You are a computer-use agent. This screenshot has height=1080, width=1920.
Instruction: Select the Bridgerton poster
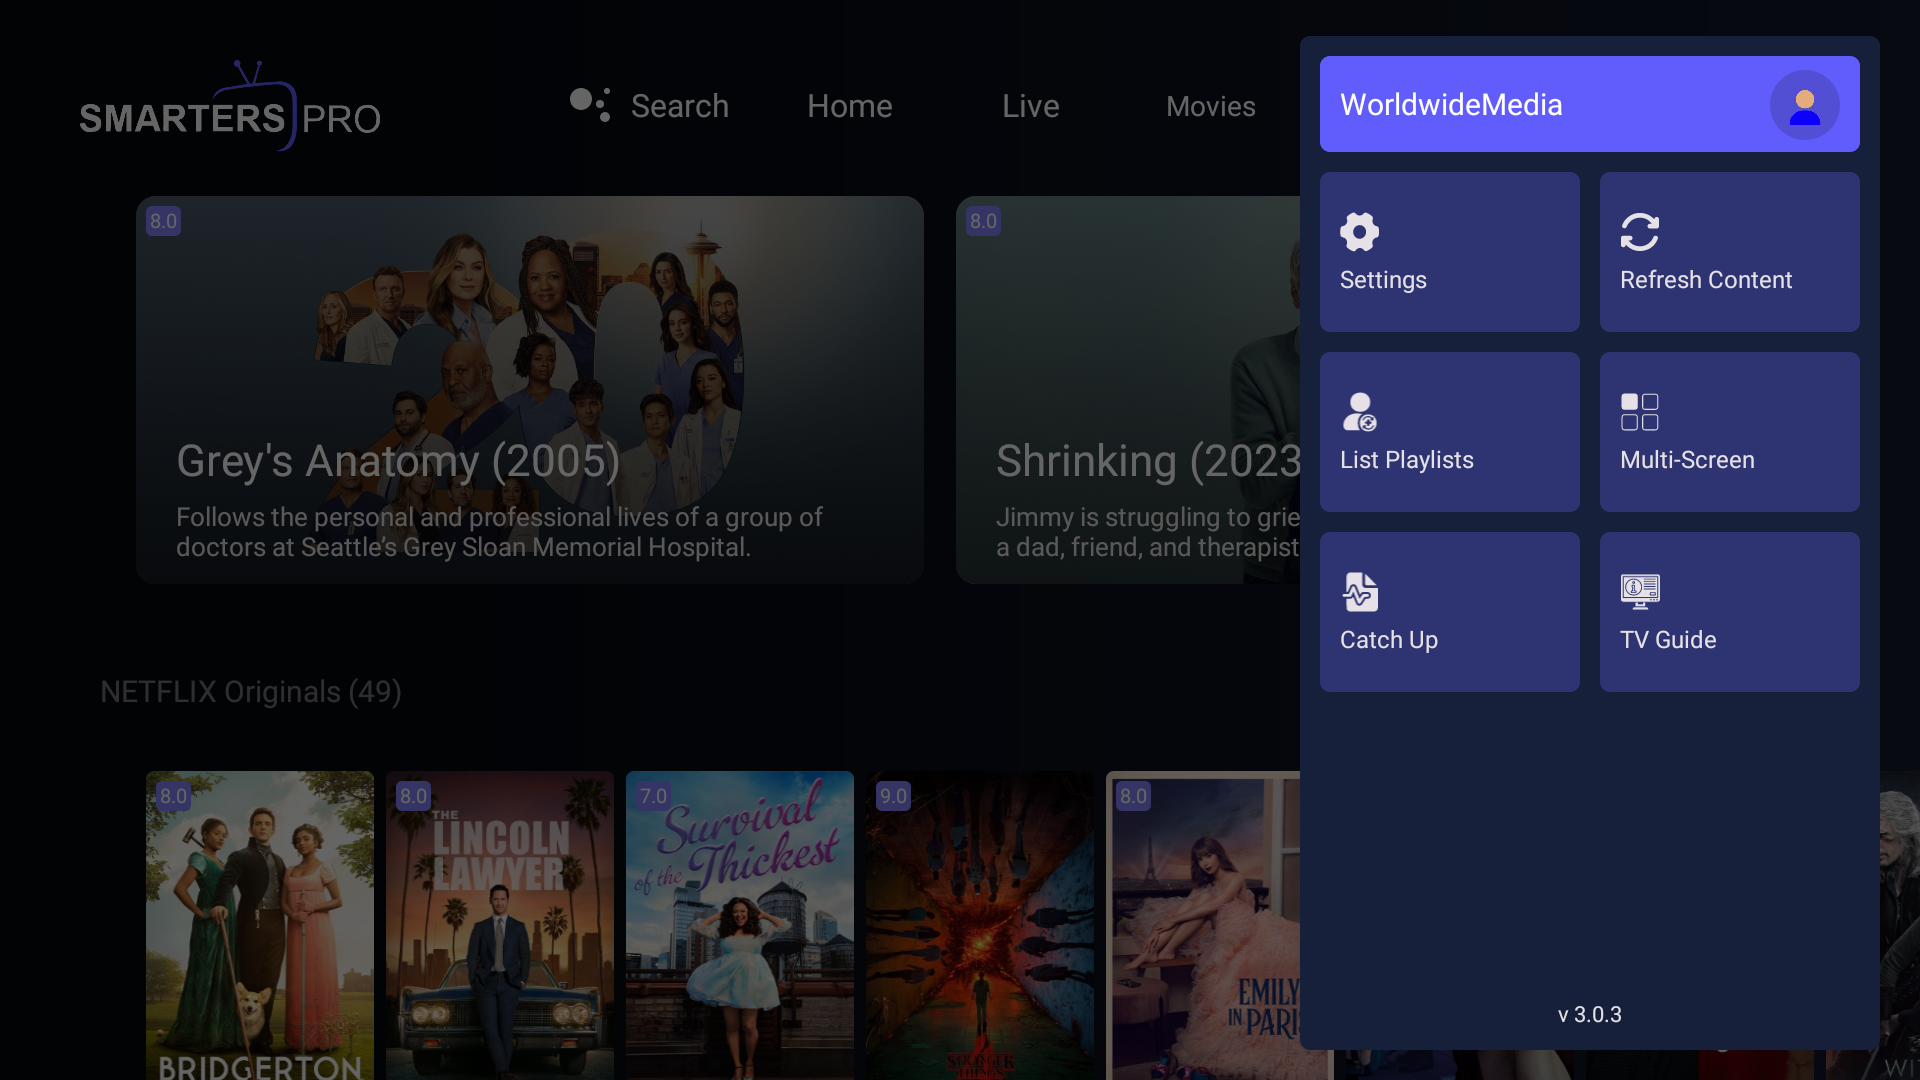(x=260, y=925)
